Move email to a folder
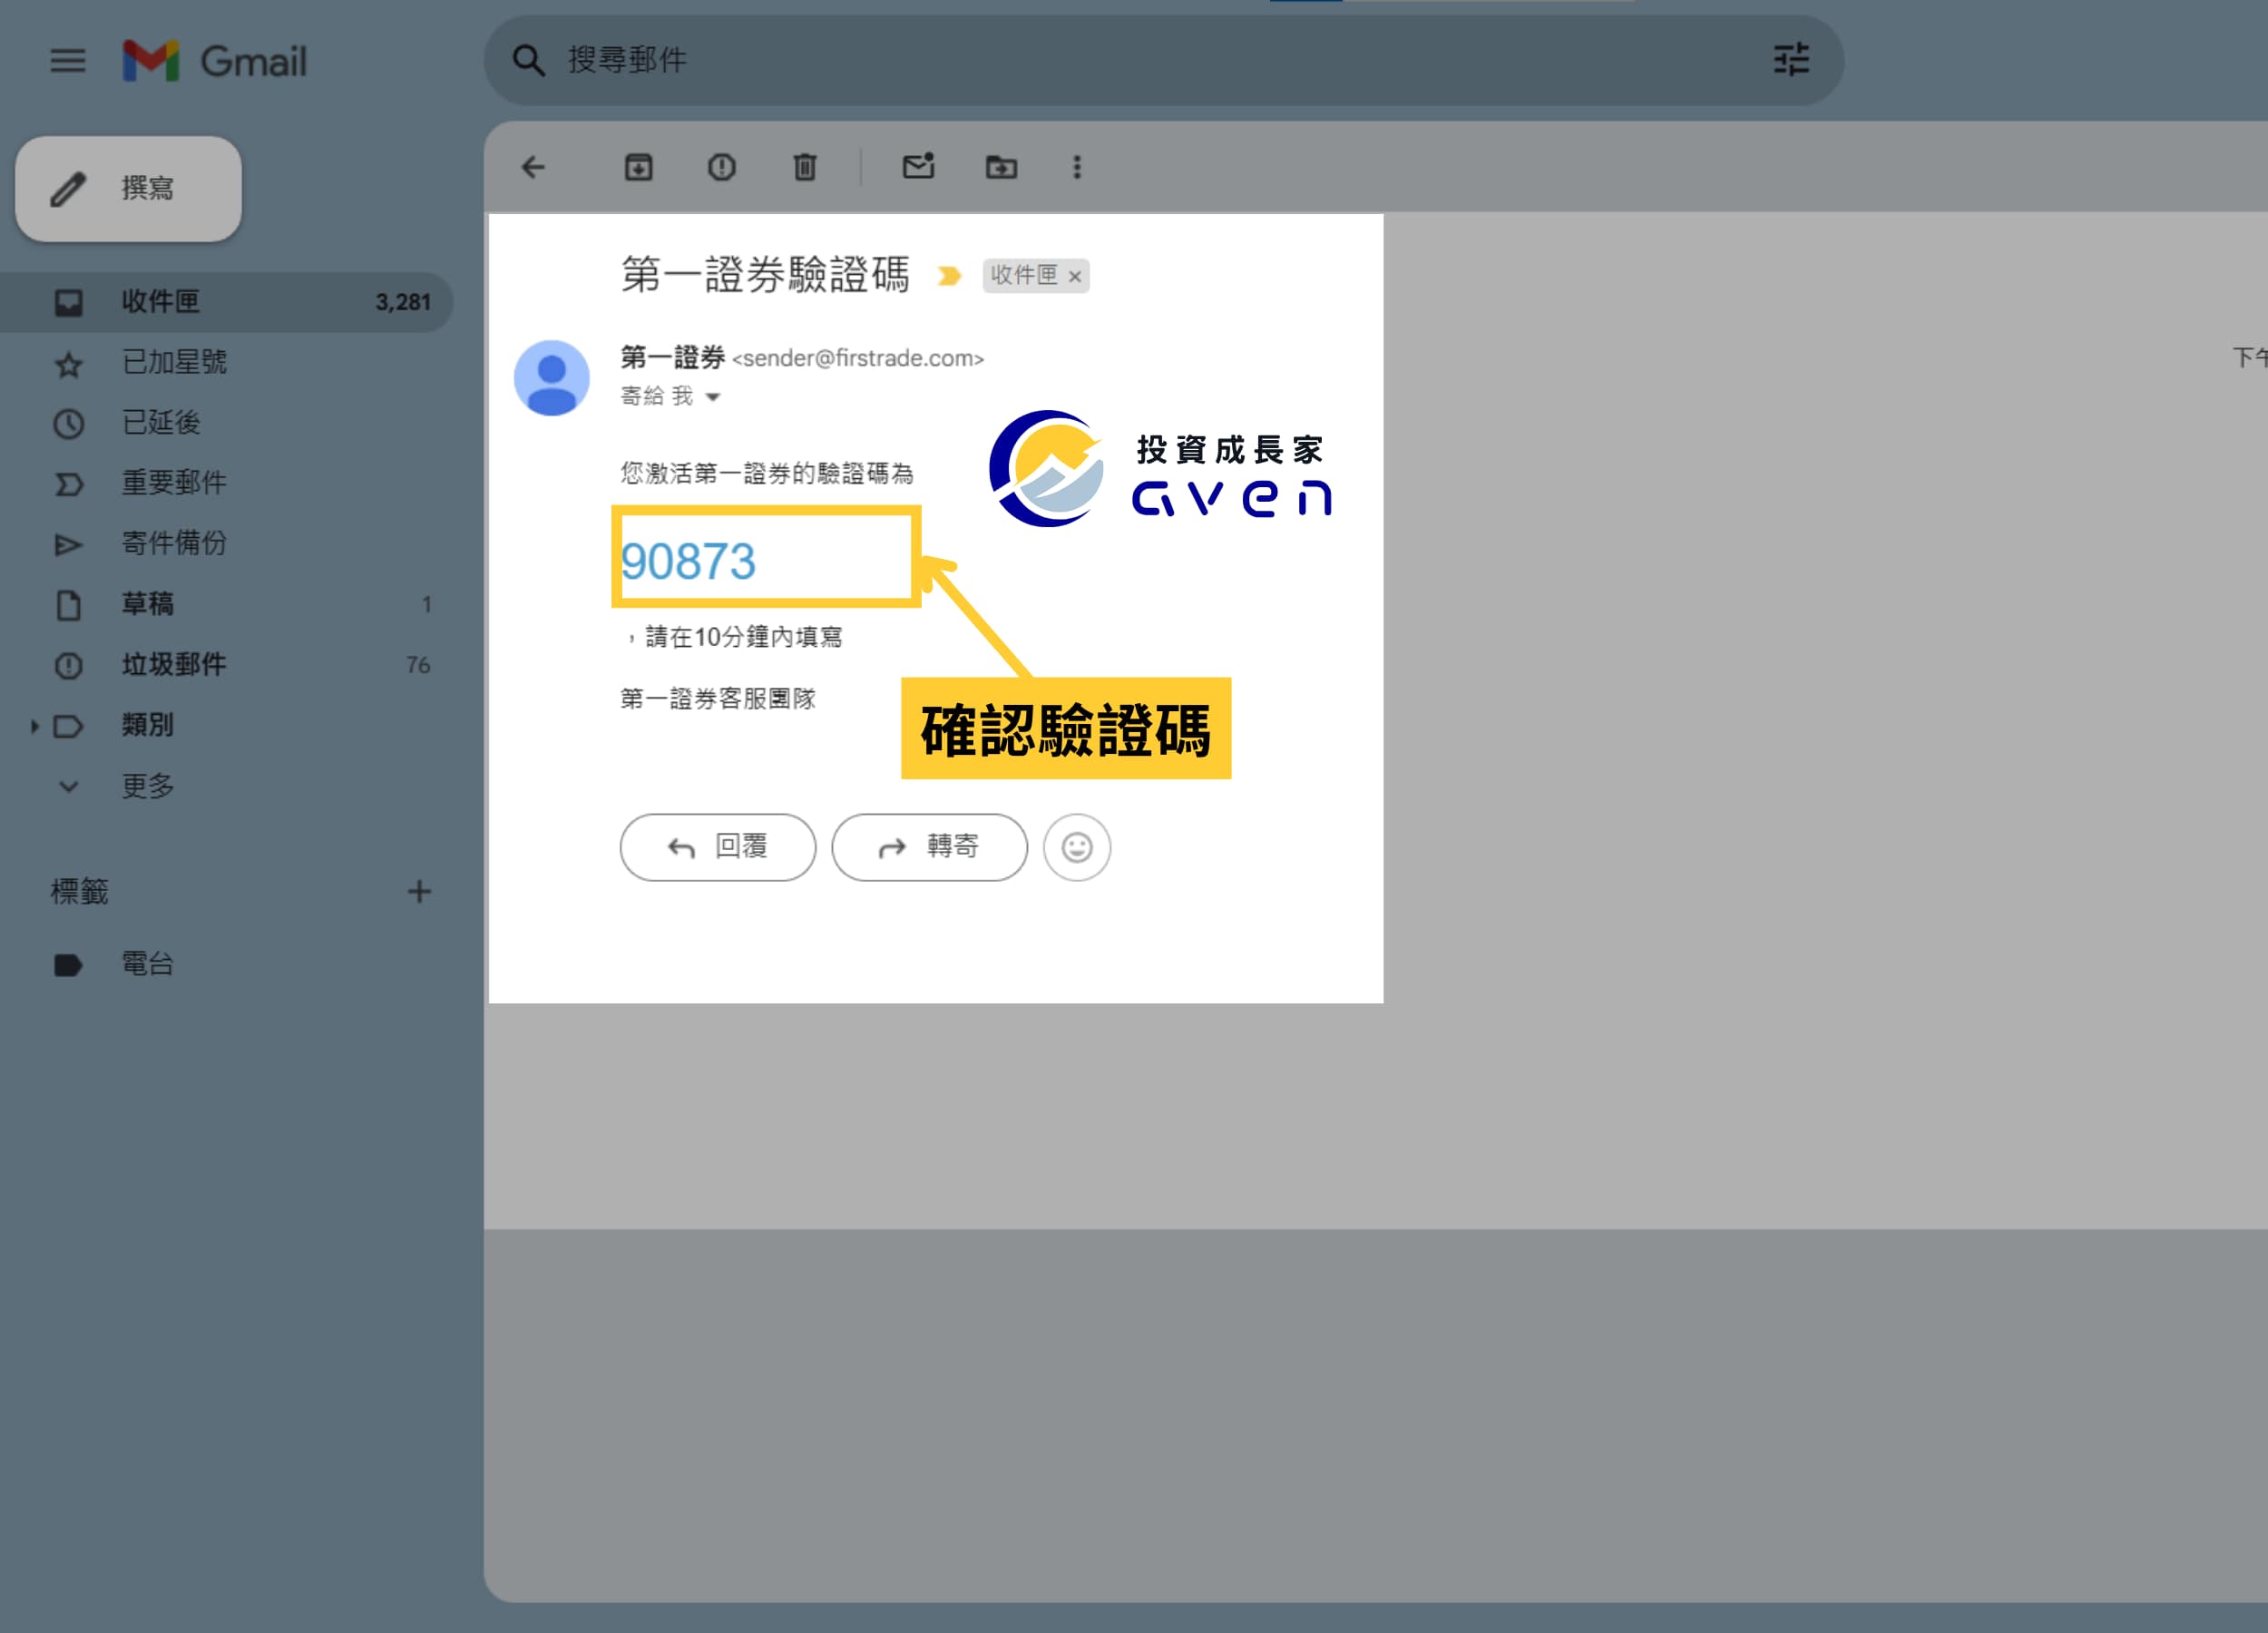 [1001, 167]
